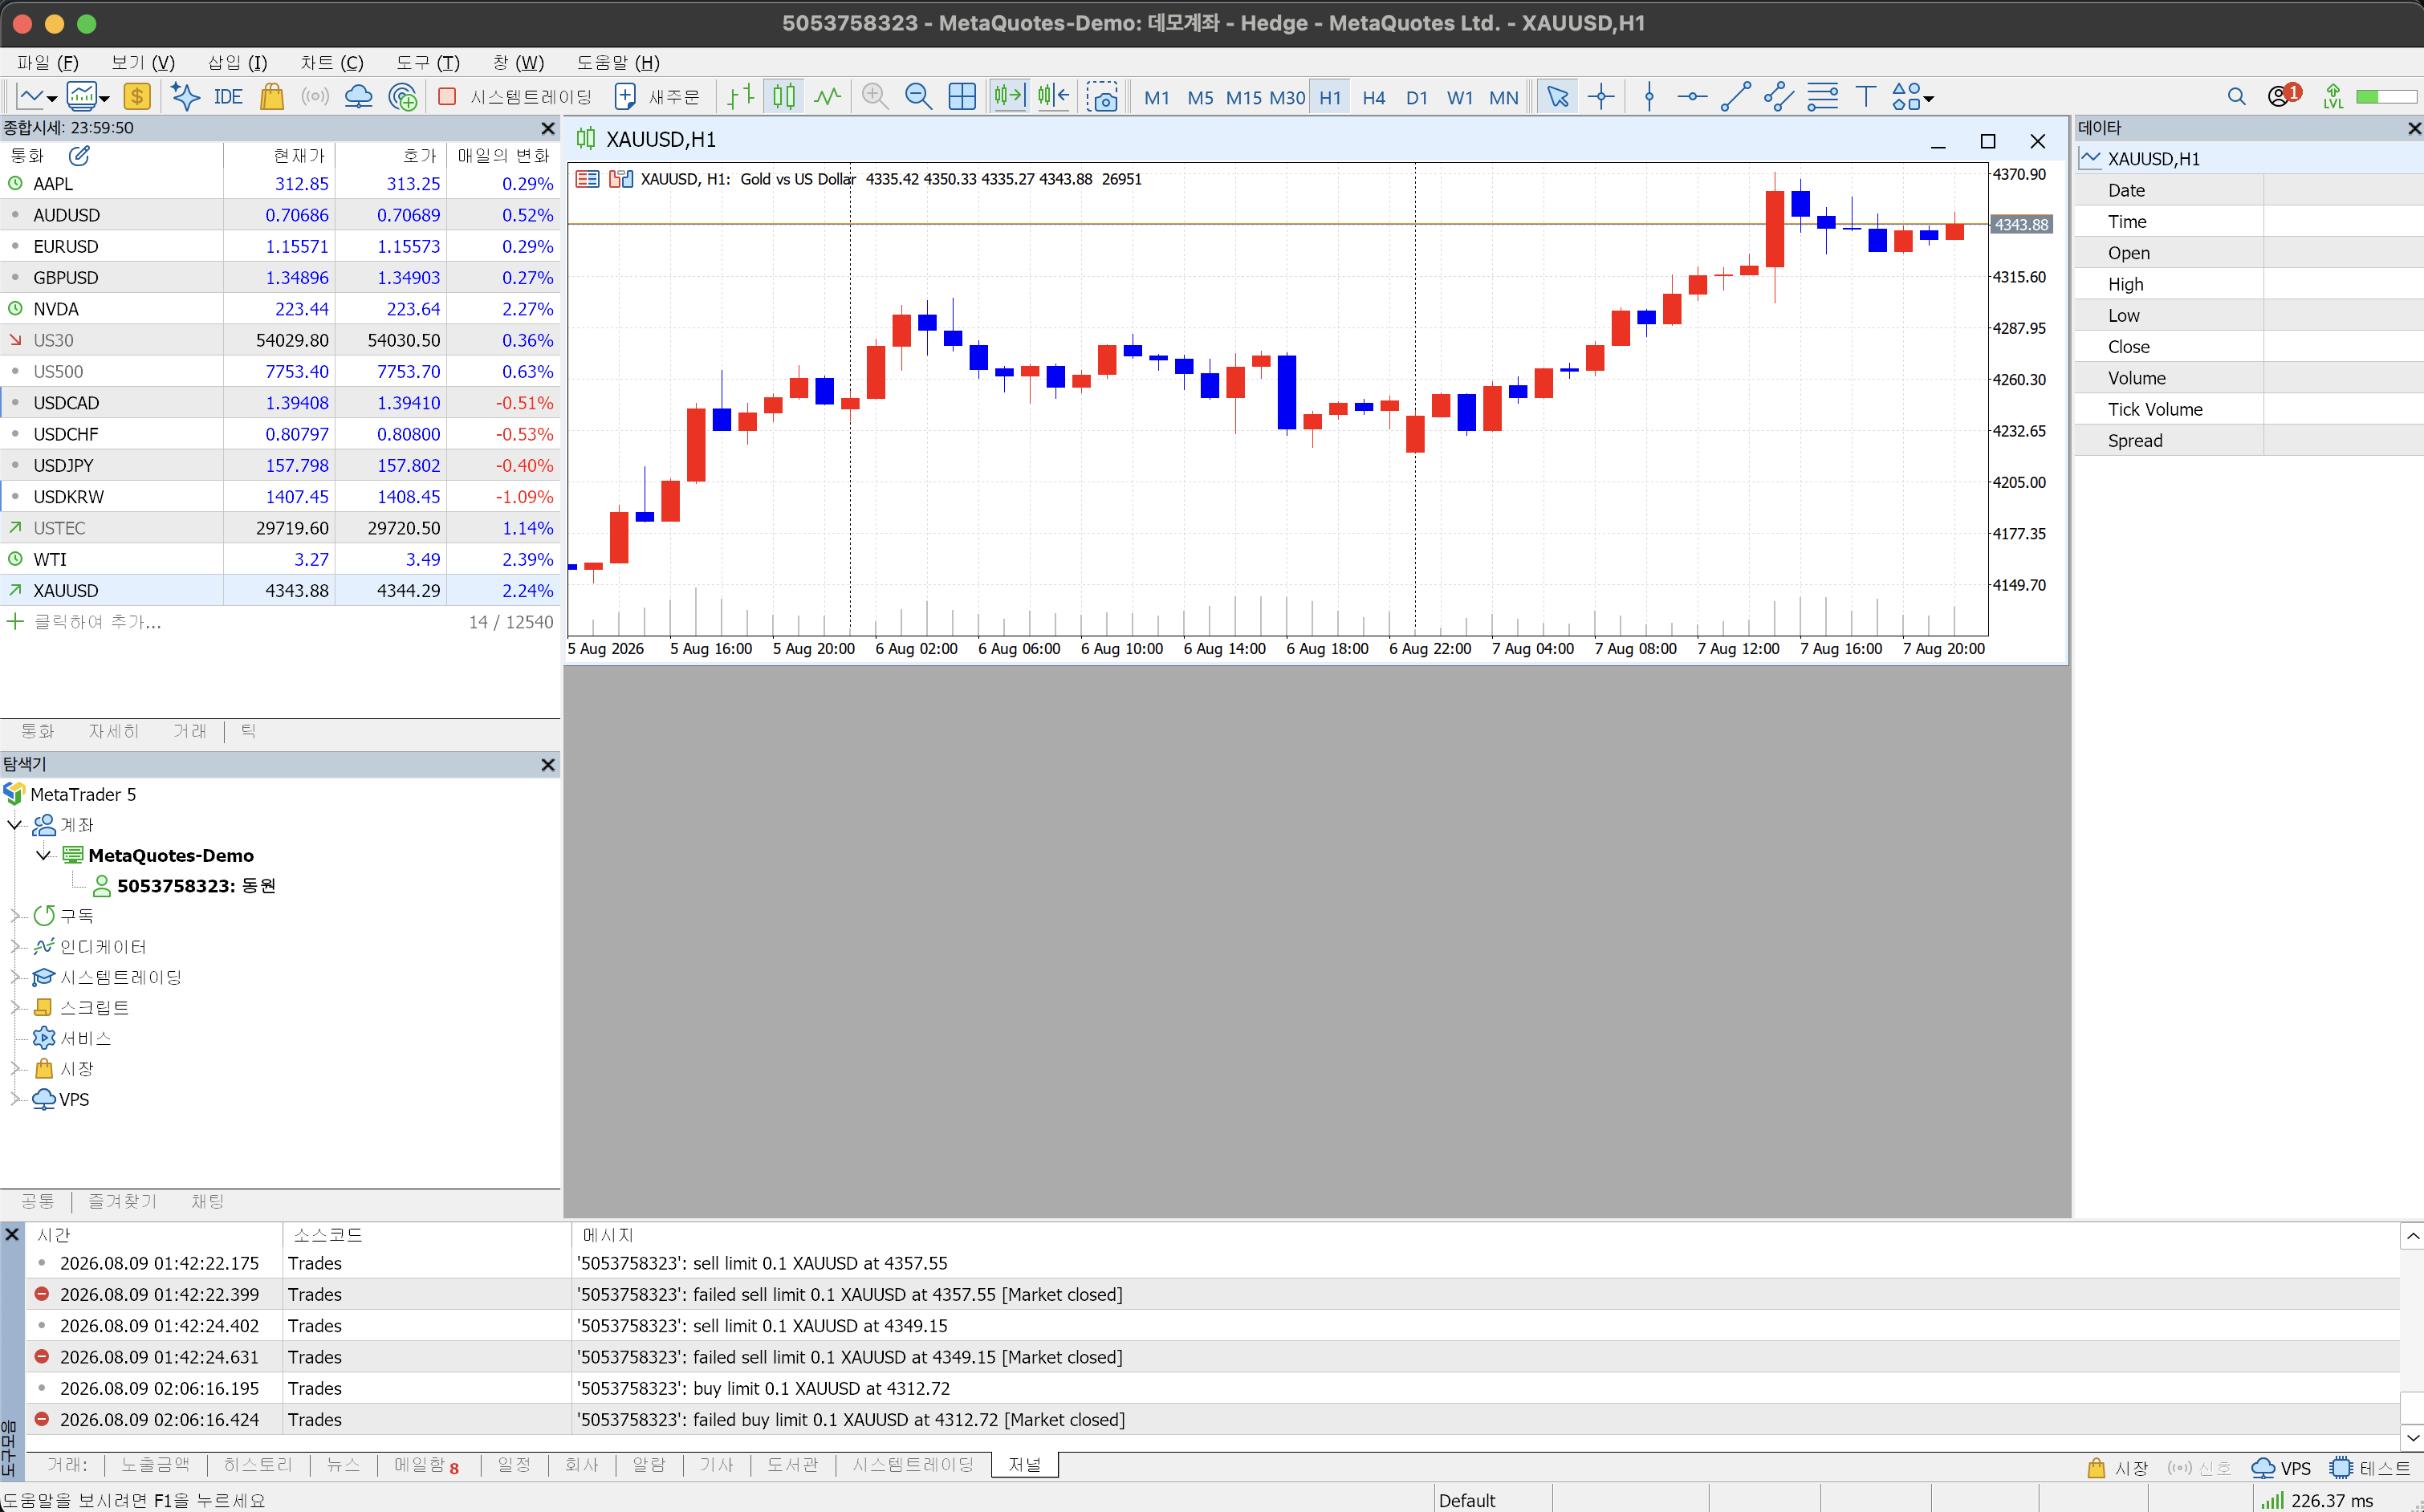Switch to the 히스토리 tab
This screenshot has height=1512, width=2424.
coord(258,1465)
